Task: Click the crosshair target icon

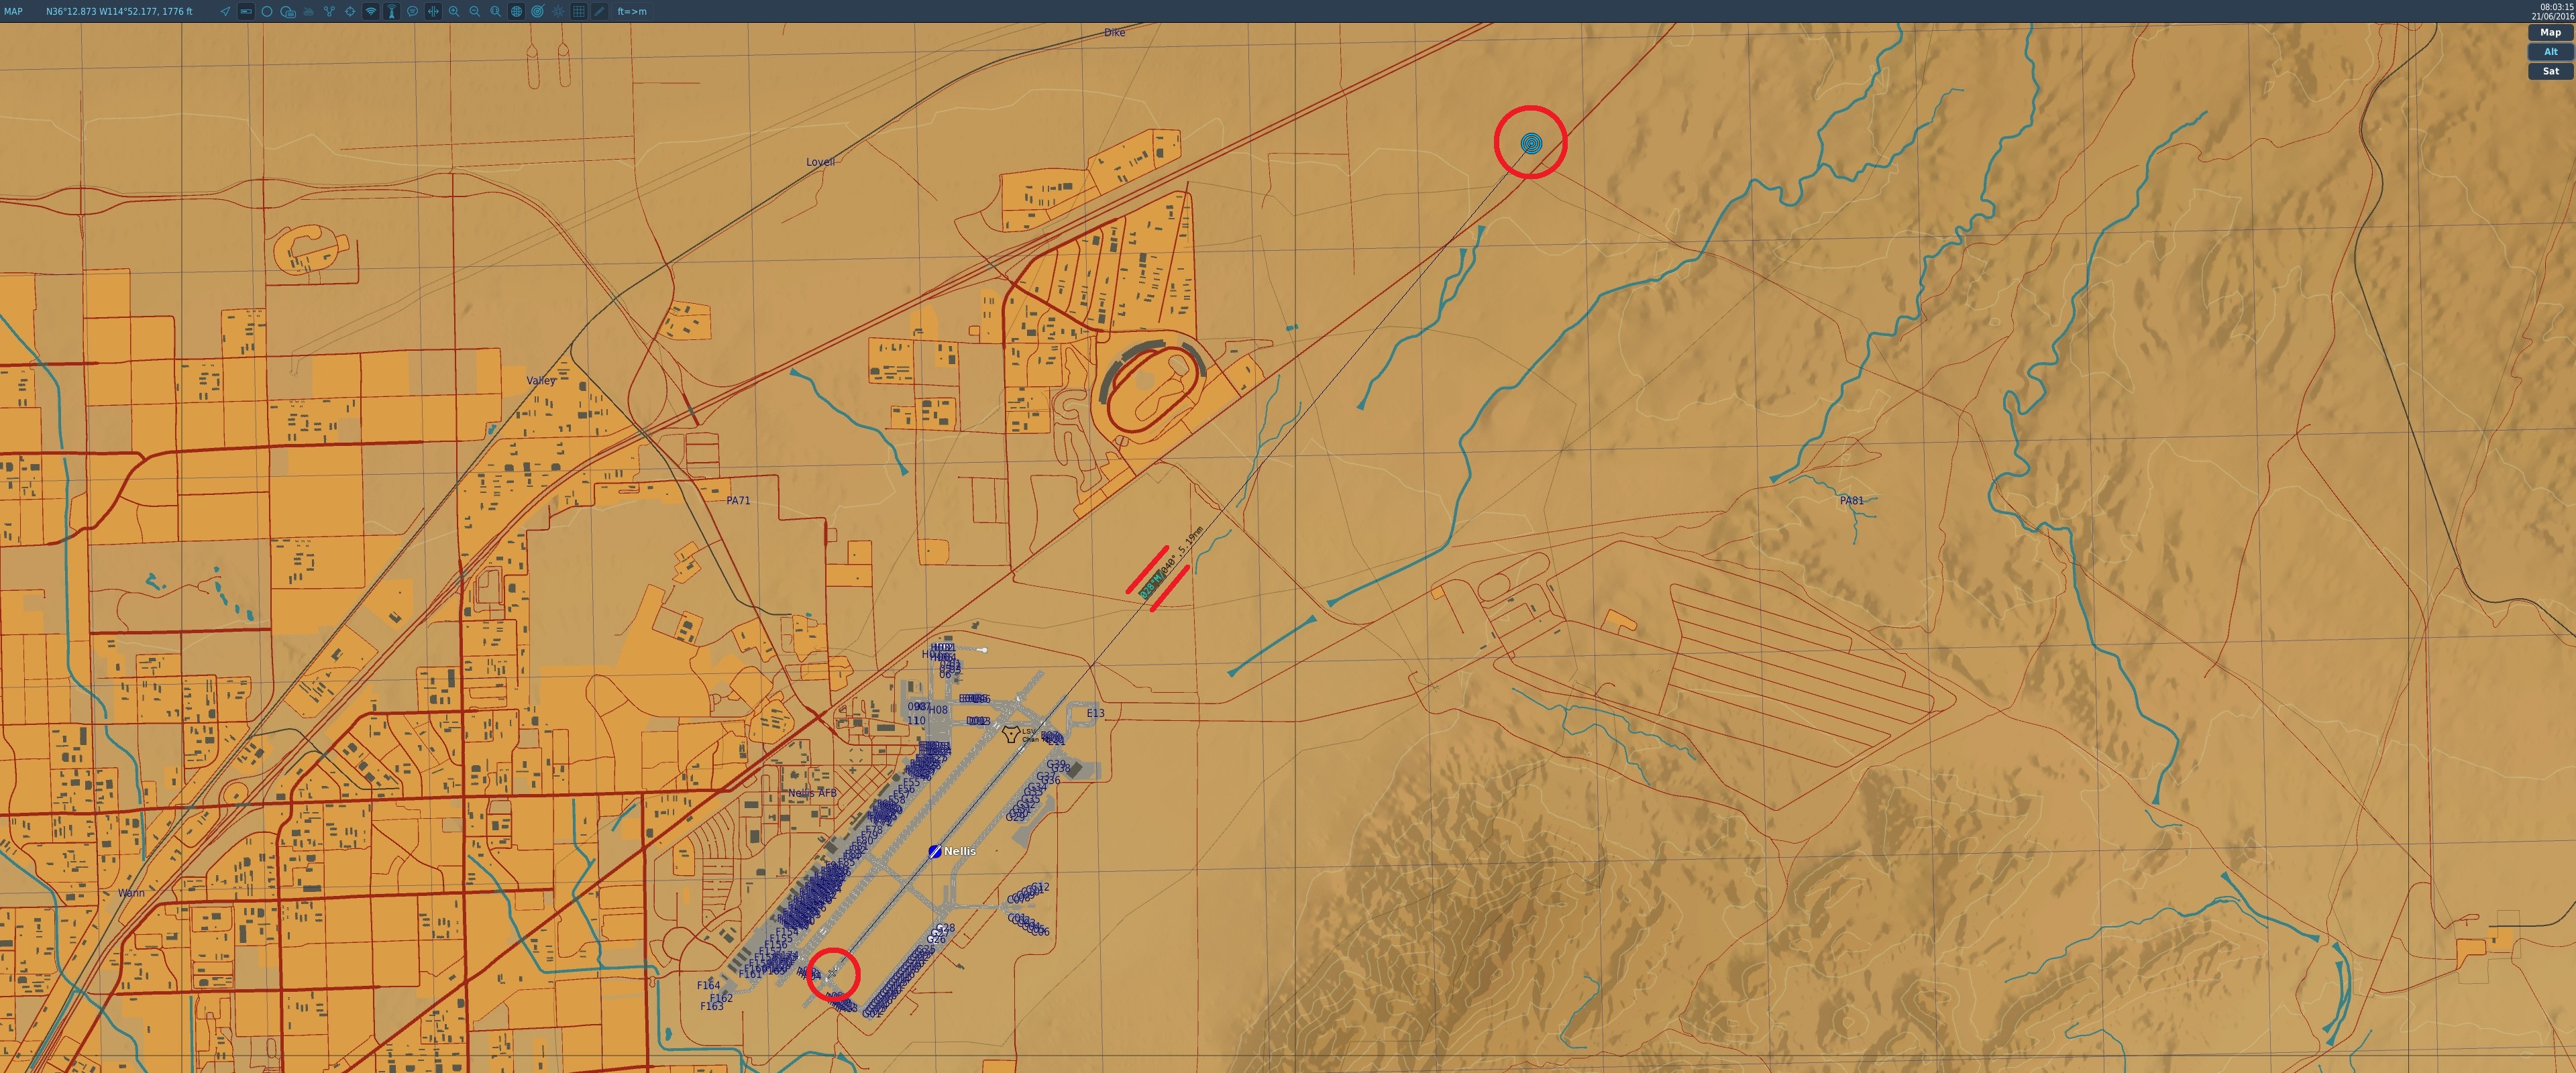Action: [x=350, y=11]
